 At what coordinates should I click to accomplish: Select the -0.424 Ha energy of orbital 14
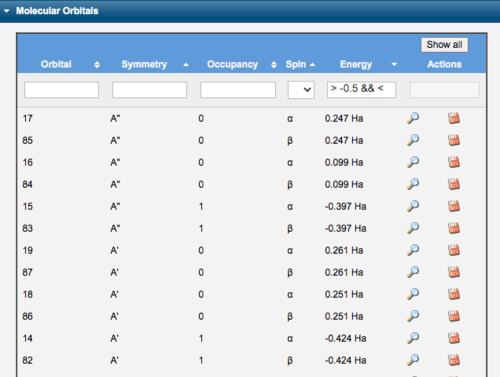[x=345, y=338]
